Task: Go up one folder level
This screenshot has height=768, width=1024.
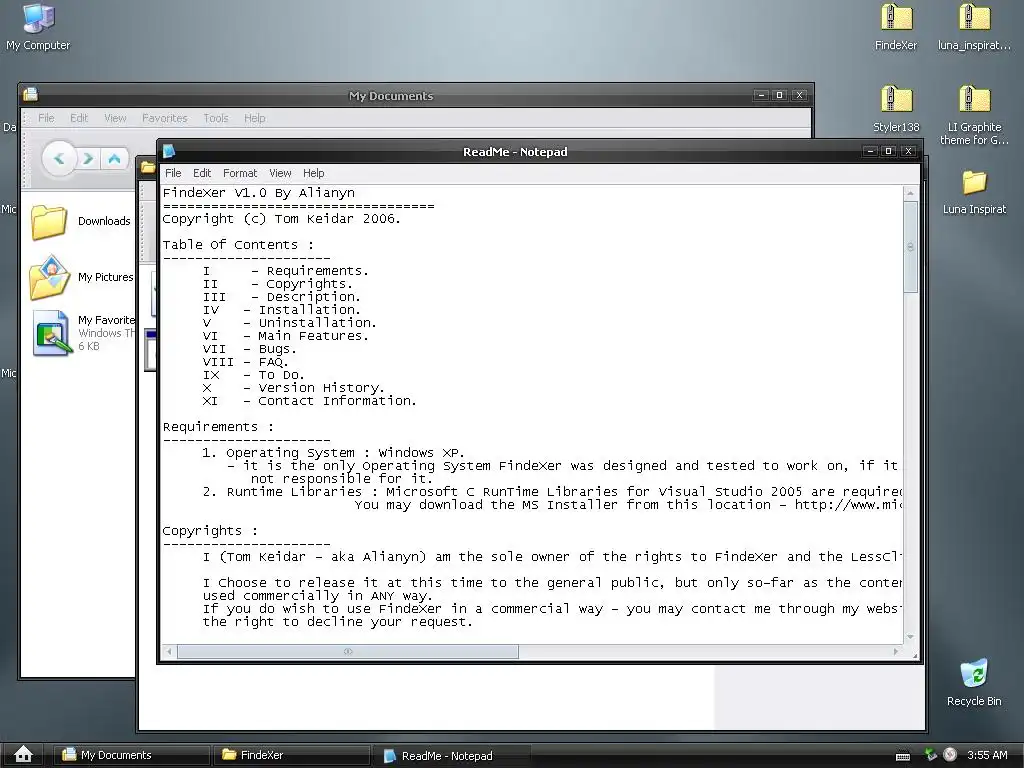Action: [x=114, y=159]
